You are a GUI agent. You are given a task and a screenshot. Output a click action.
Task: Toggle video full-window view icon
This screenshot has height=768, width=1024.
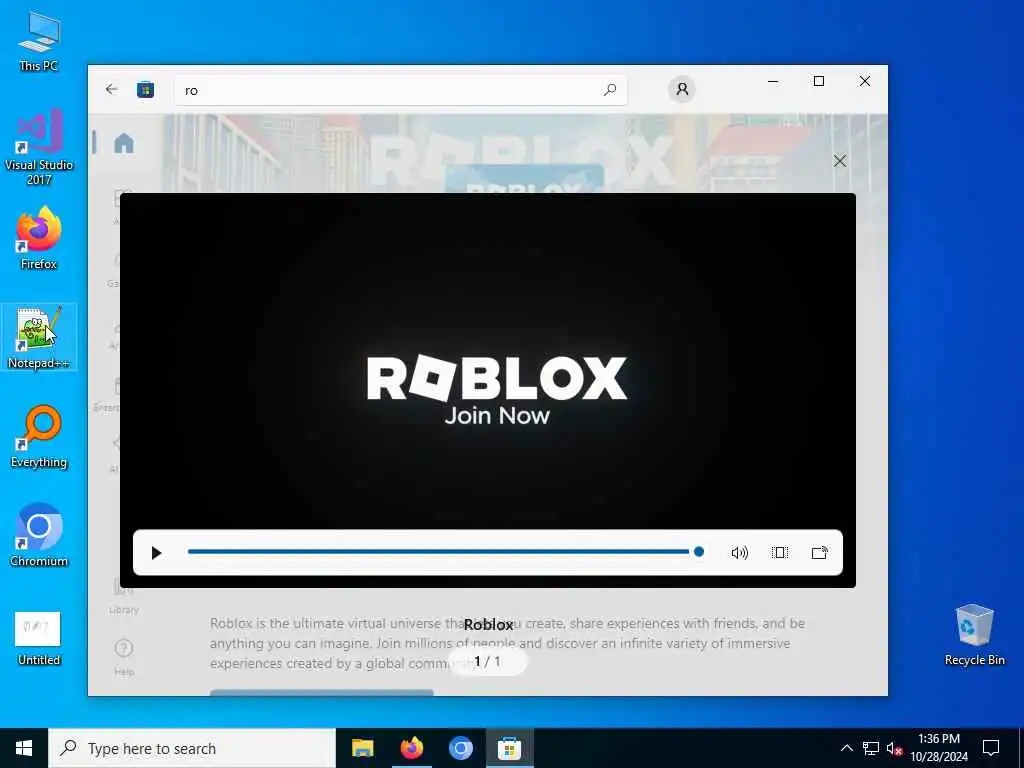tap(780, 552)
